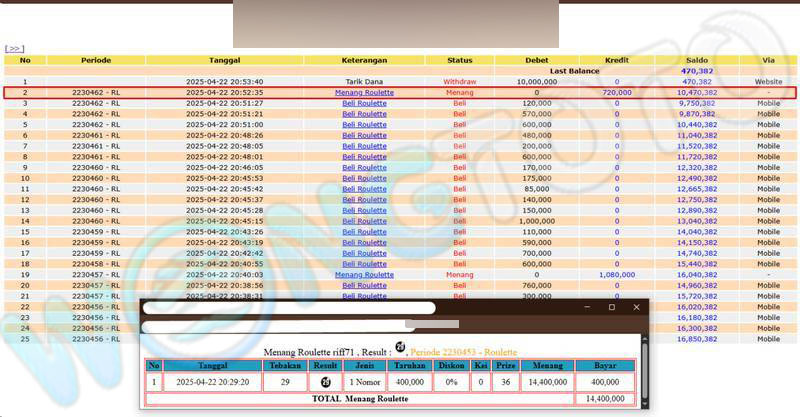Open Beli Roulette link at 20:51:27
This screenshot has height=417, width=800.
coord(364,103)
